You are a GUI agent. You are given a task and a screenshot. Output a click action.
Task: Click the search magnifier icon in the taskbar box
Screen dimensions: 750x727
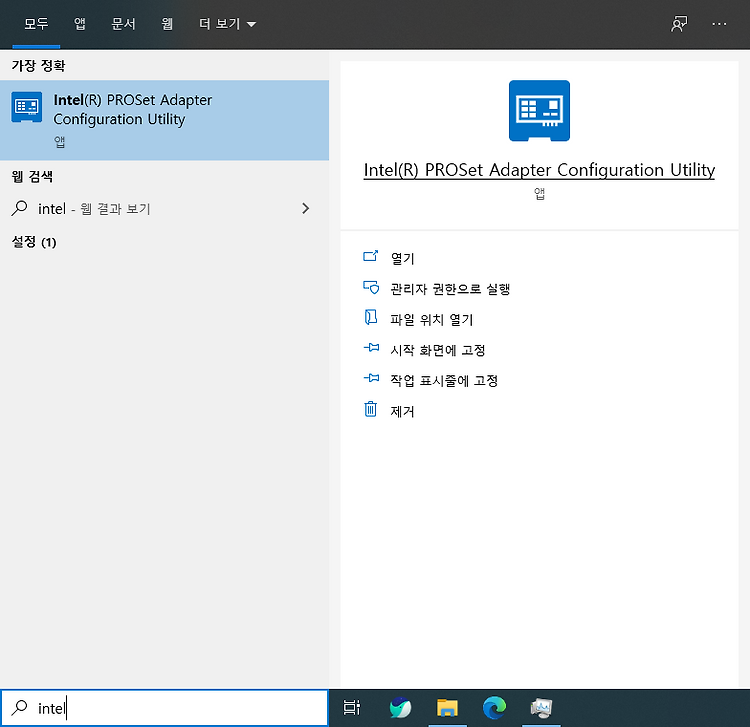click(x=20, y=707)
